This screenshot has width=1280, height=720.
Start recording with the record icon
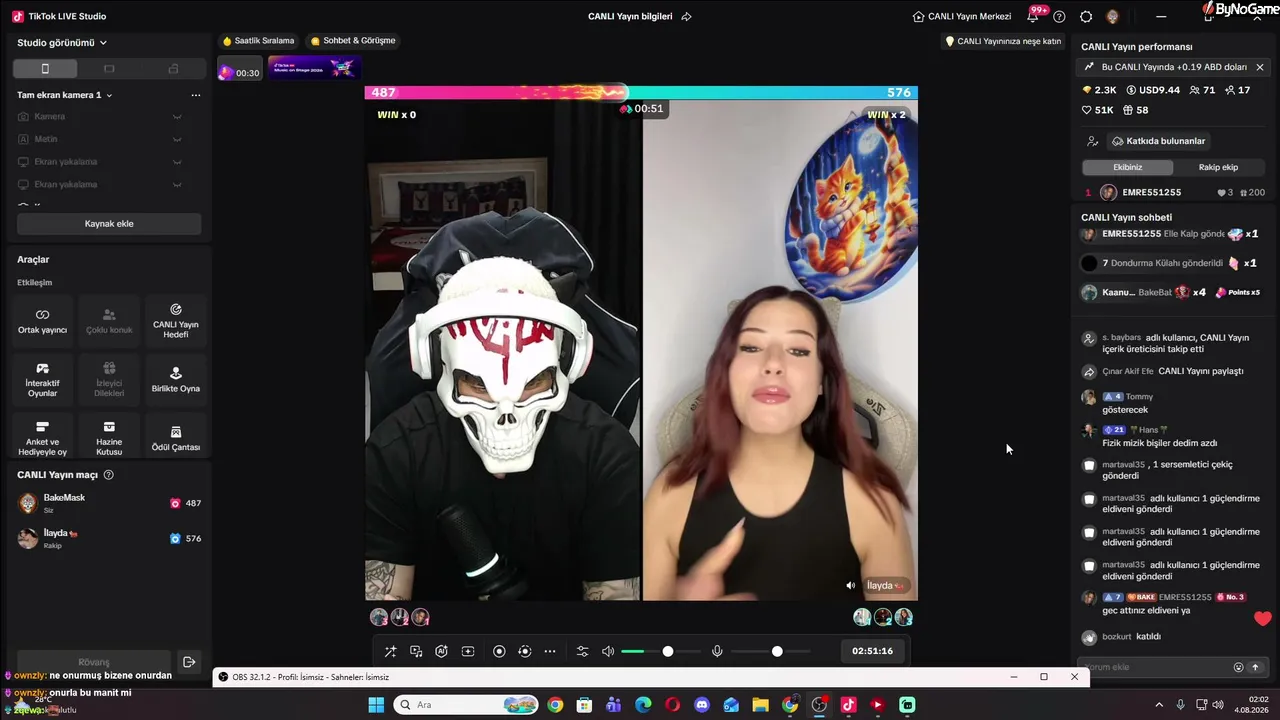[499, 652]
